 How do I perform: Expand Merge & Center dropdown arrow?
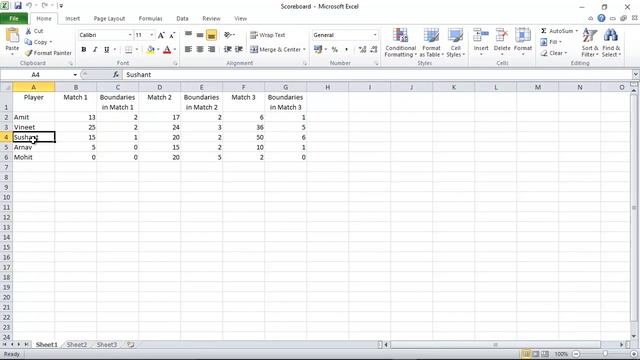(x=304, y=49)
